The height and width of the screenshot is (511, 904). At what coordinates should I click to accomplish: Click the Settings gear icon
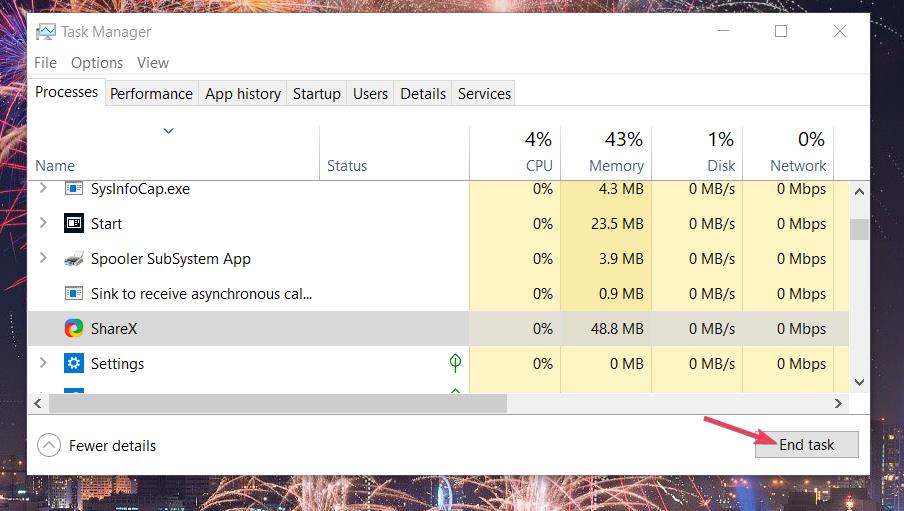point(74,363)
